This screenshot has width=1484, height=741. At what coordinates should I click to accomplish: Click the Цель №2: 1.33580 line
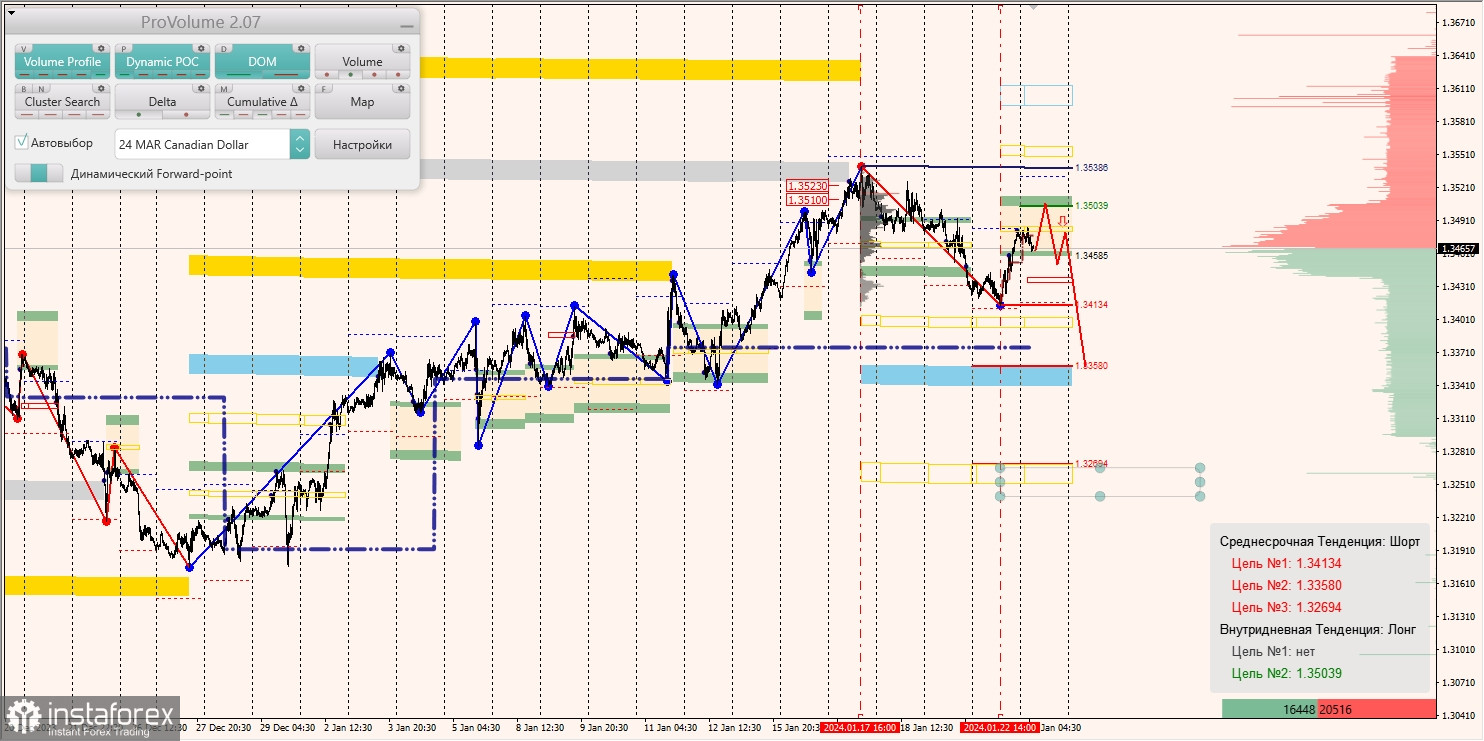click(x=1286, y=585)
